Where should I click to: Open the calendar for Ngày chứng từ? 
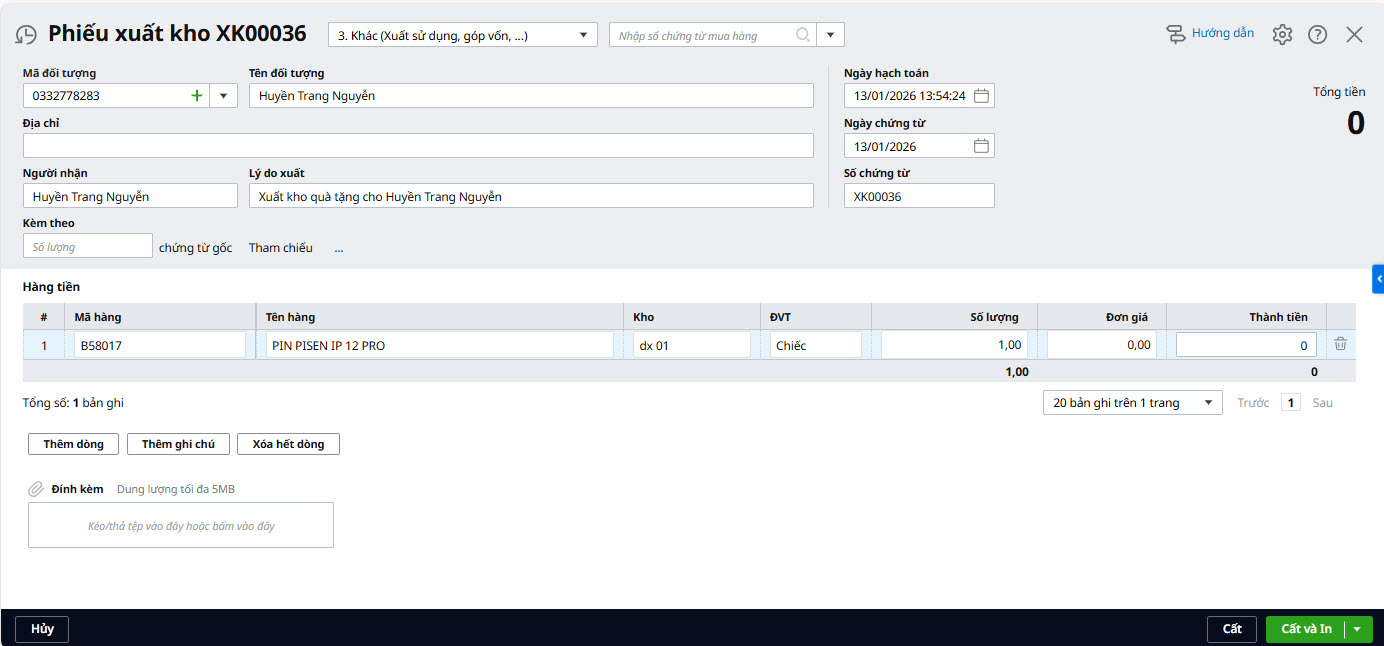[x=981, y=146]
